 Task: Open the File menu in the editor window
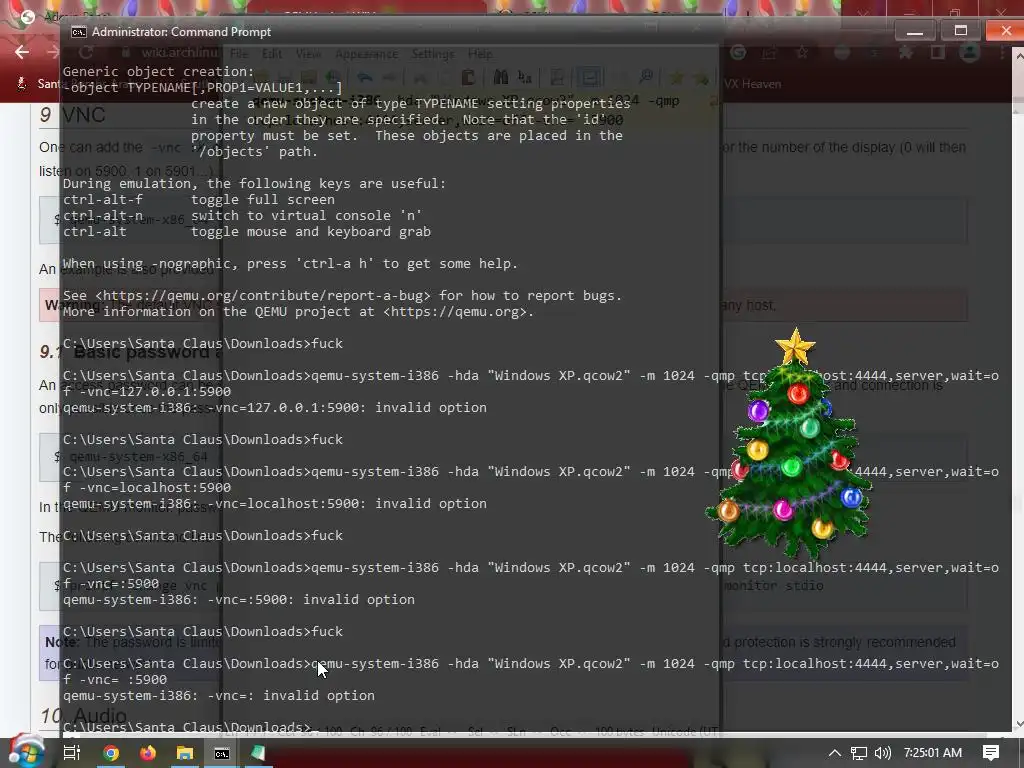coord(239,54)
